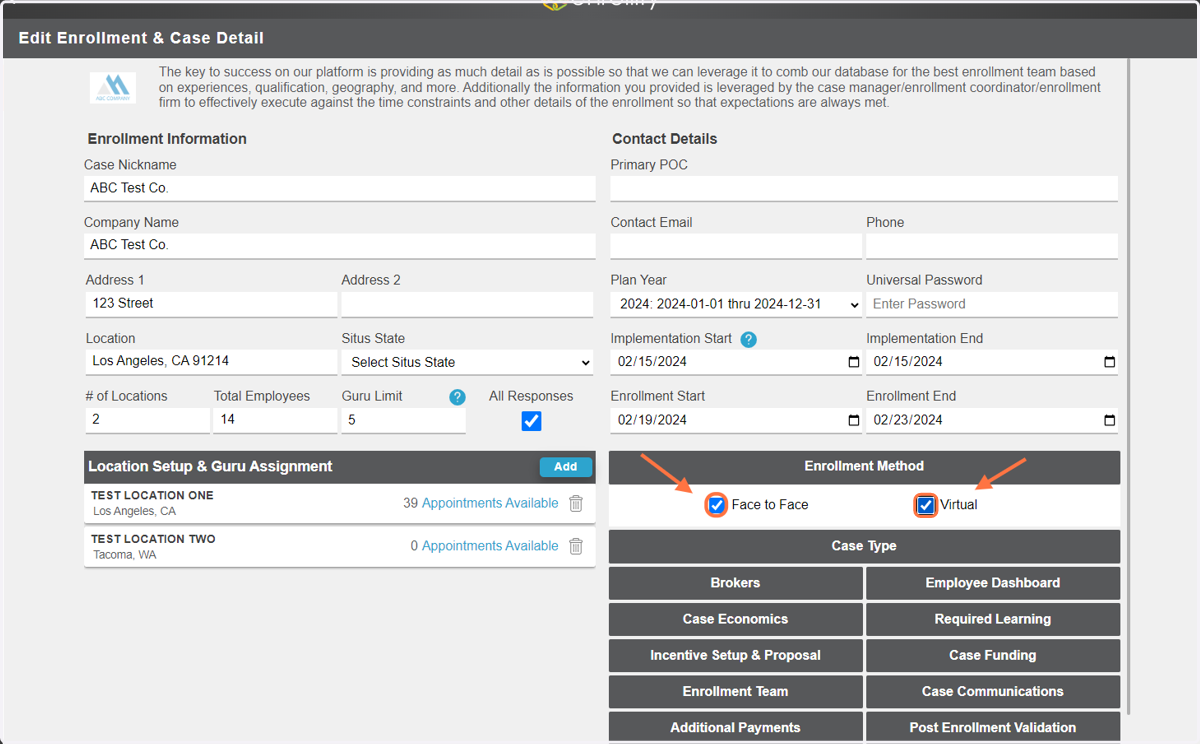Open the Case Communications section
1200x744 pixels.
coord(993,691)
